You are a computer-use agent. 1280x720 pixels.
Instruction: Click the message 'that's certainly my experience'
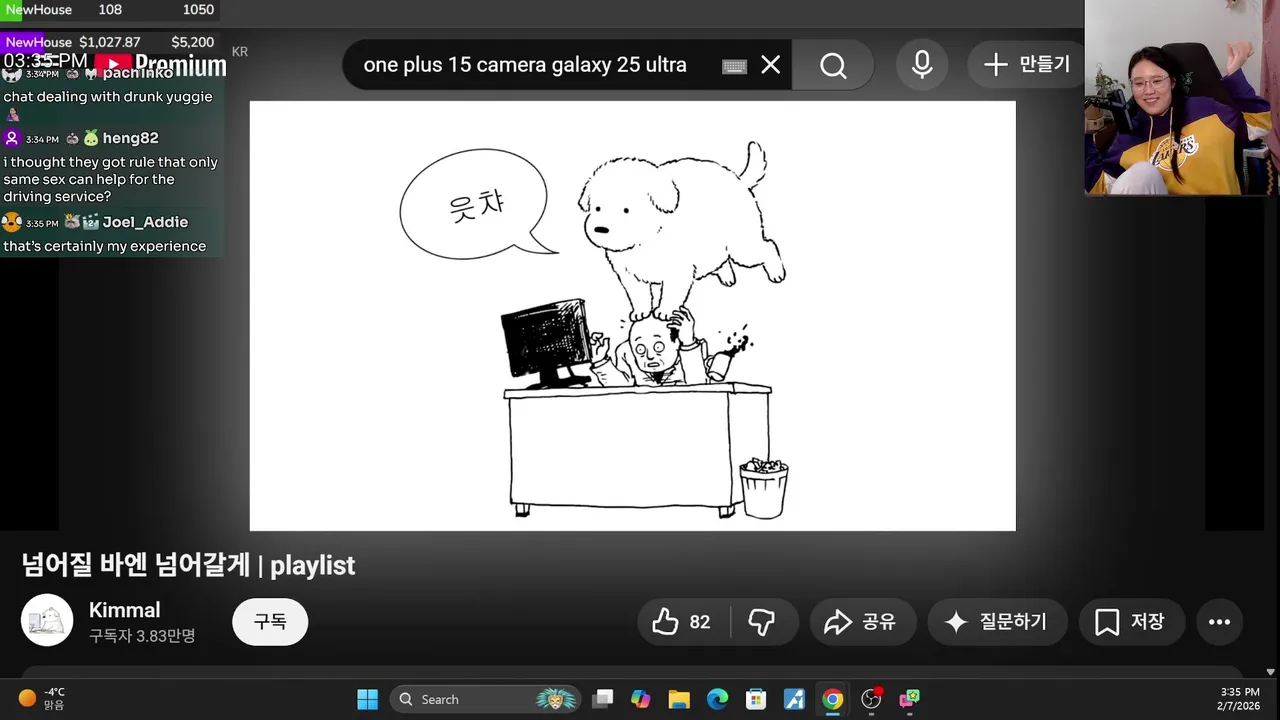click(x=105, y=246)
